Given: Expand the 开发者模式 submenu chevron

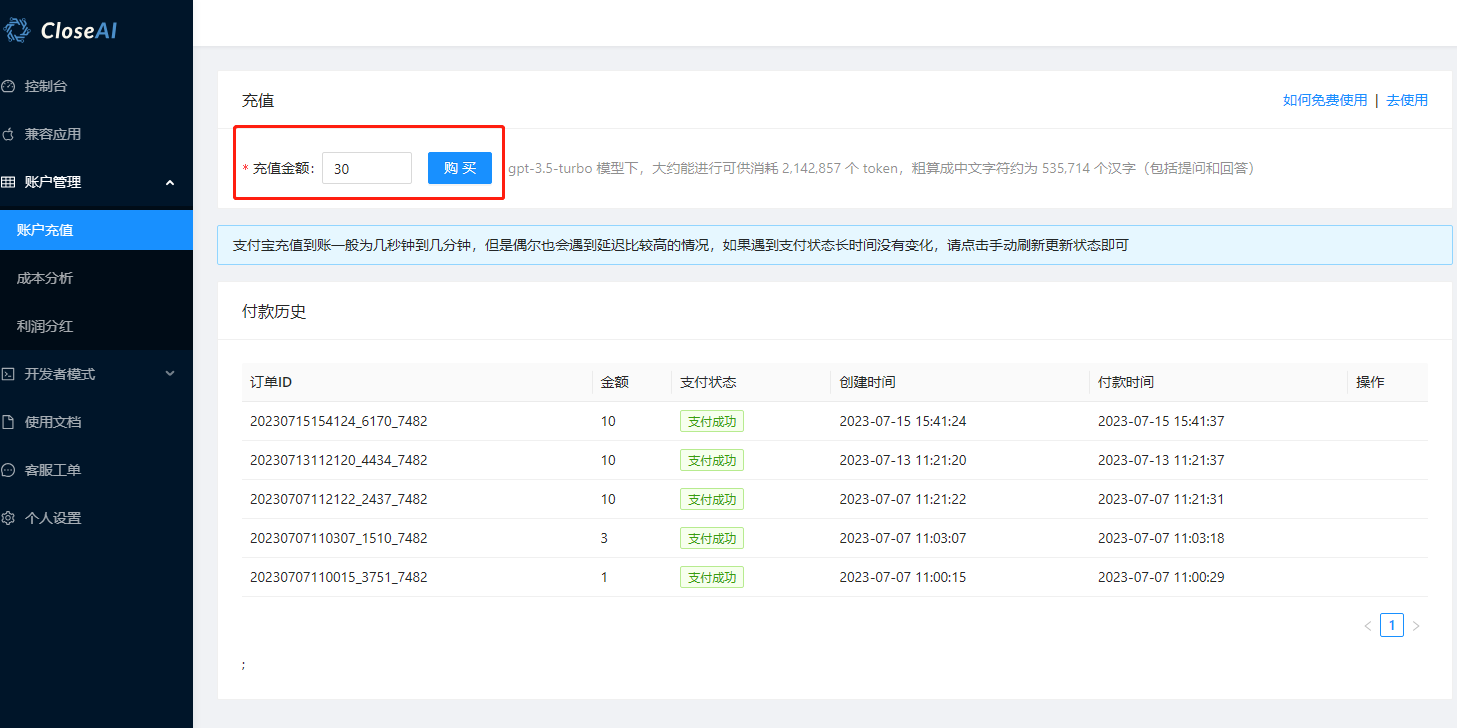Looking at the screenshot, I should tap(170, 374).
